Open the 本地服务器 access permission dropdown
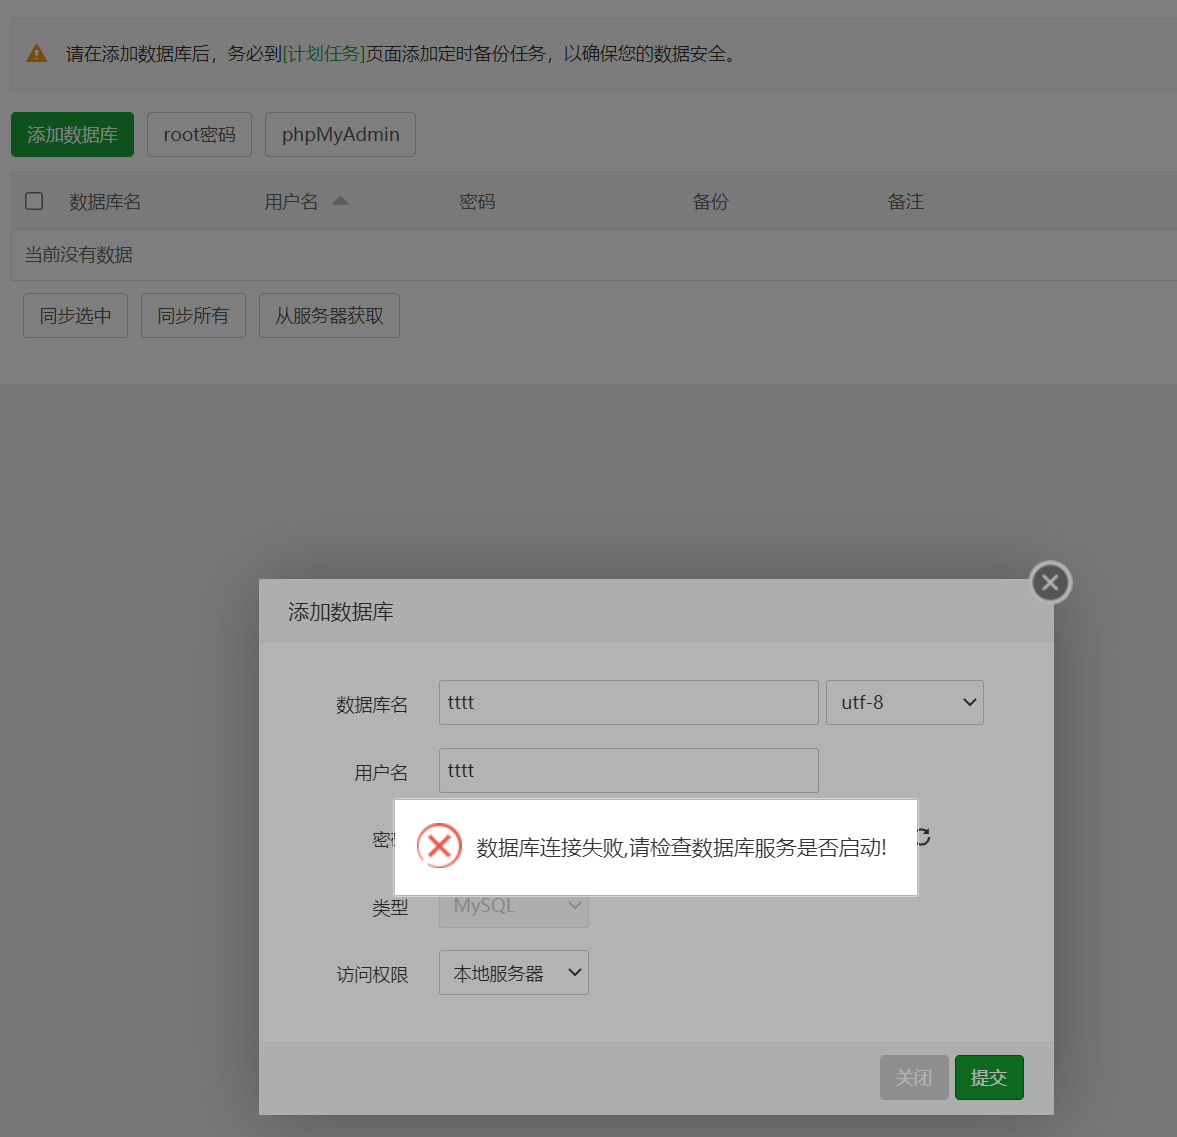 513,973
